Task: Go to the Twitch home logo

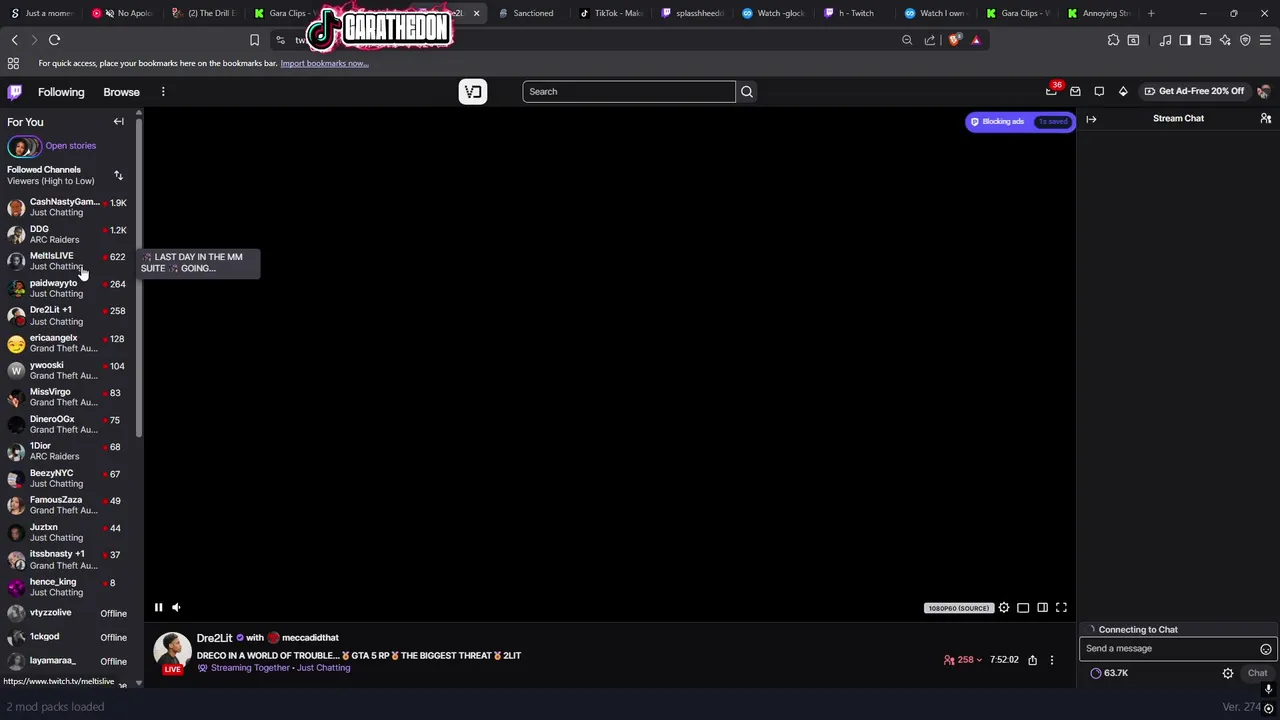Action: click(x=15, y=92)
